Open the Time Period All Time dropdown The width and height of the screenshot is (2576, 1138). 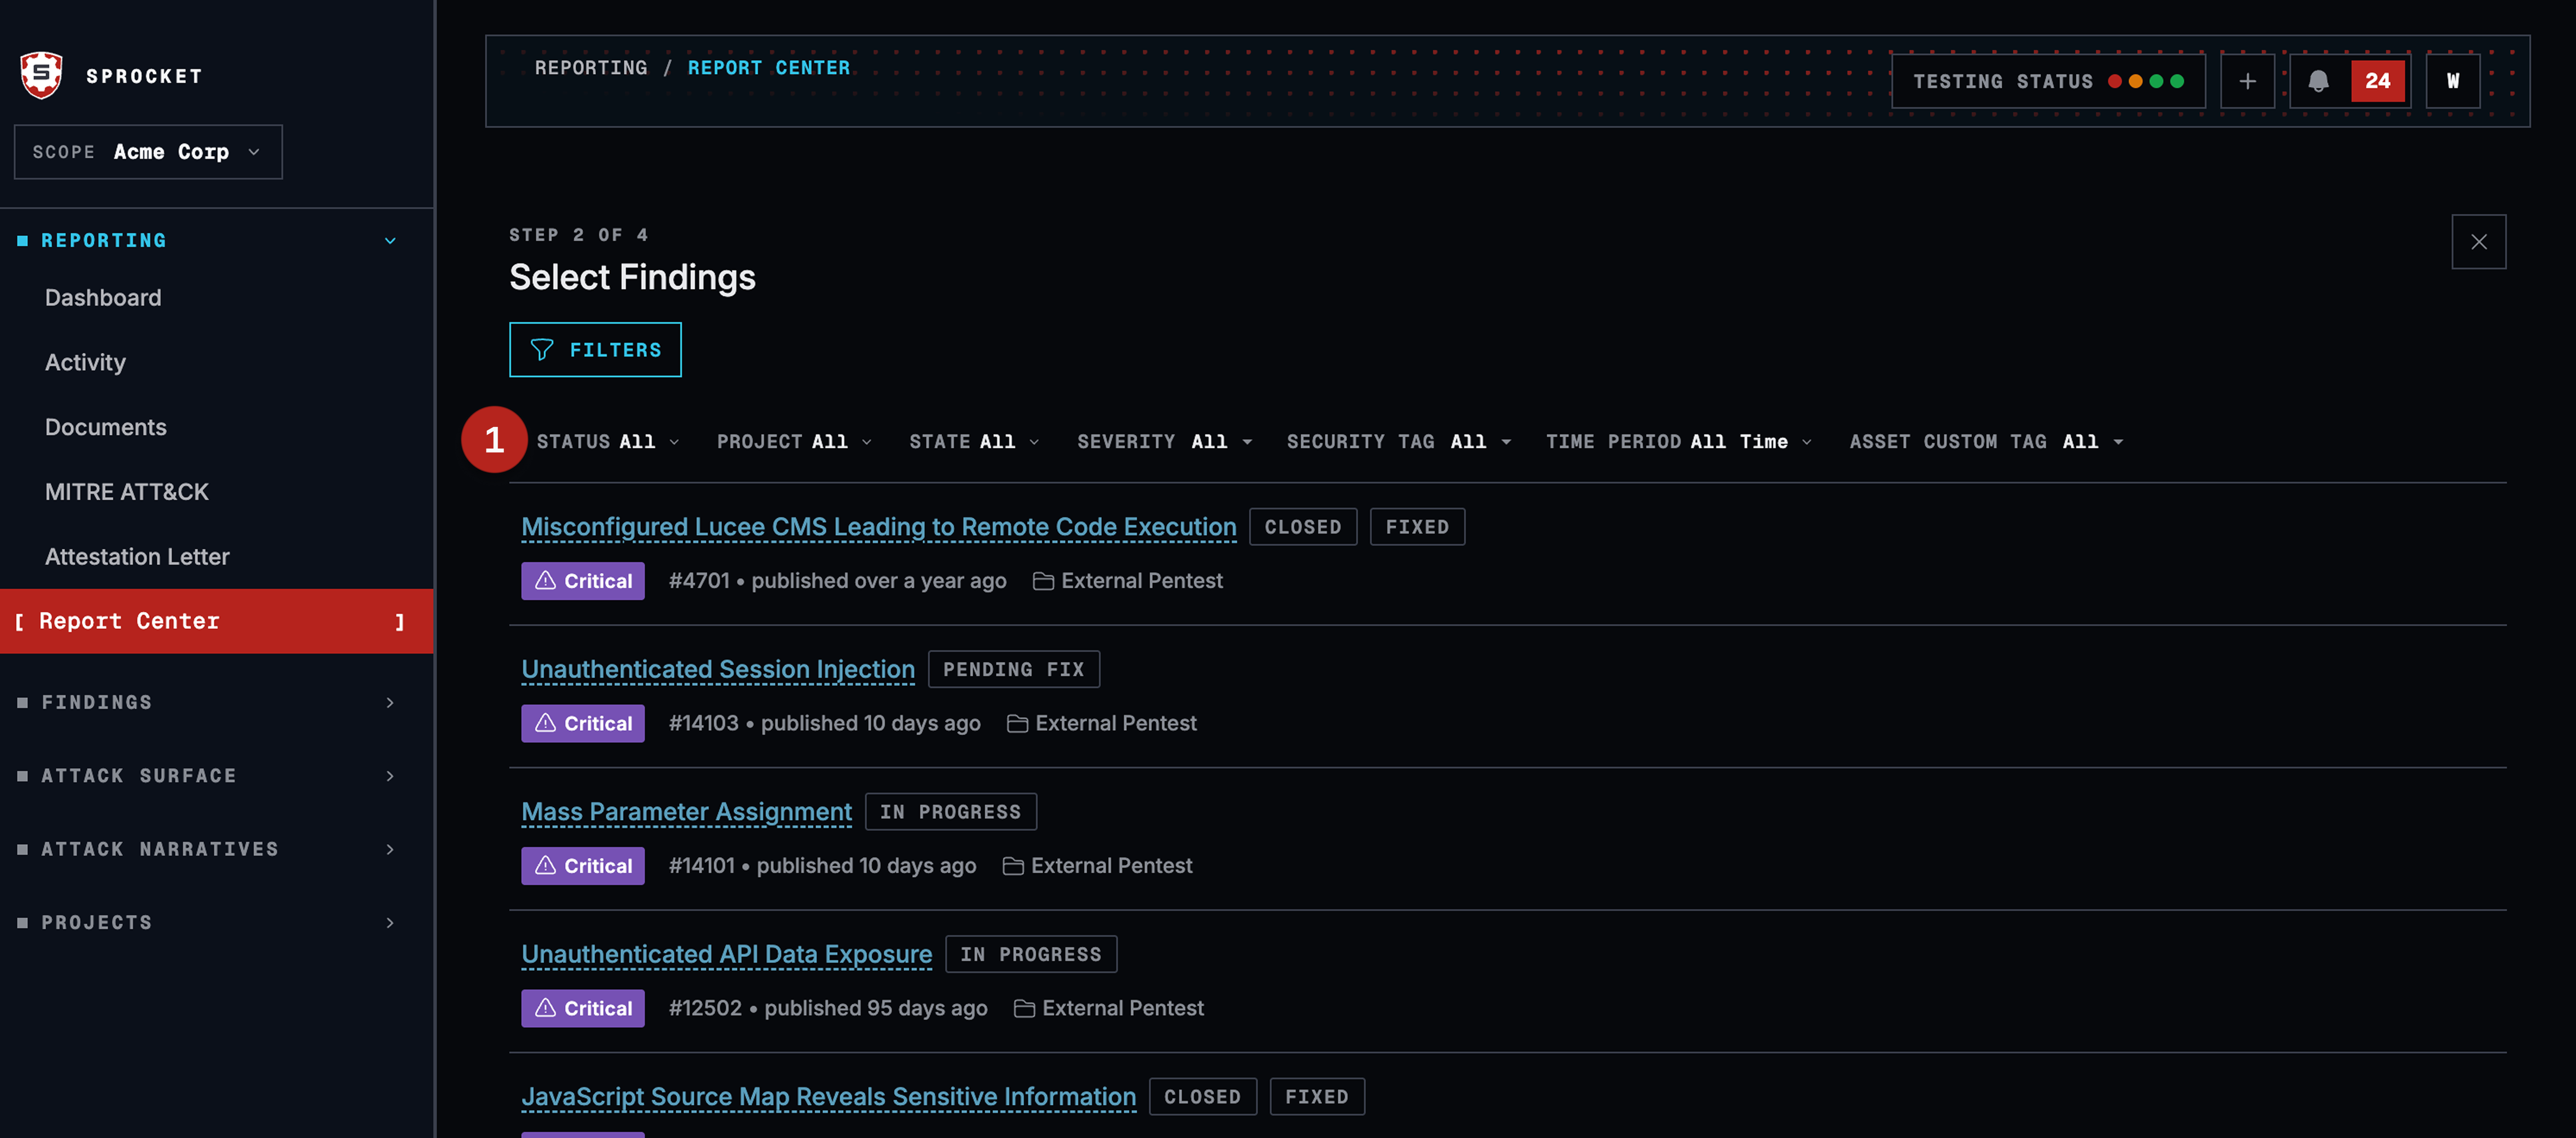[1679, 441]
